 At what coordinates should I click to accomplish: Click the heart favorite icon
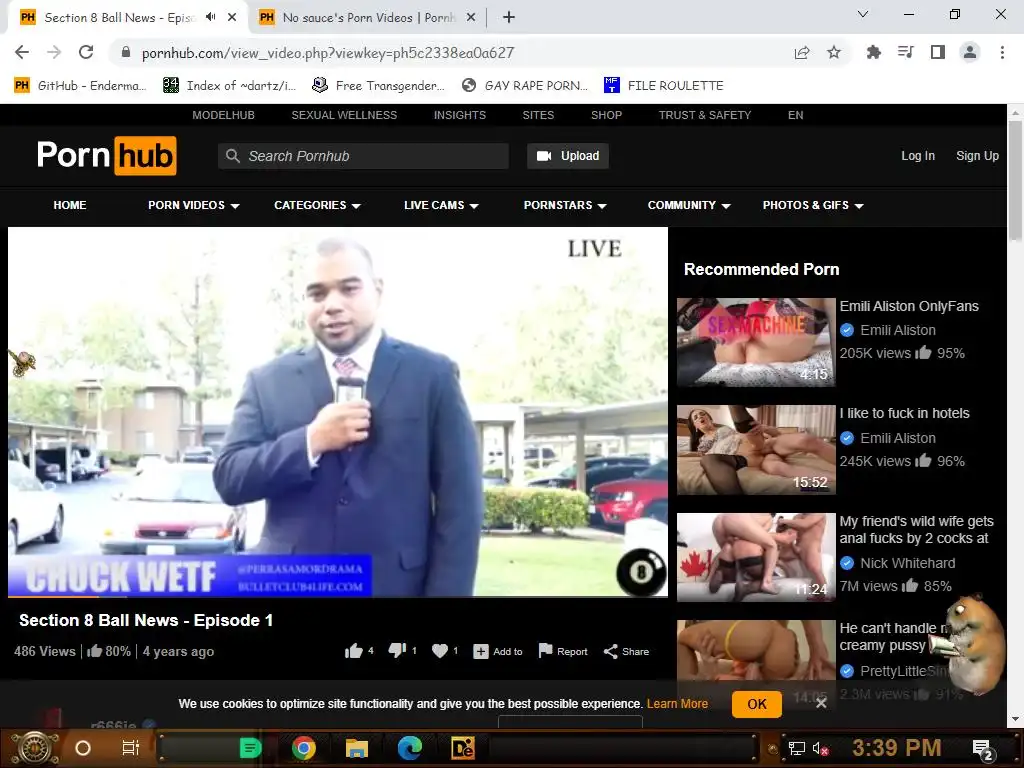[x=440, y=650]
